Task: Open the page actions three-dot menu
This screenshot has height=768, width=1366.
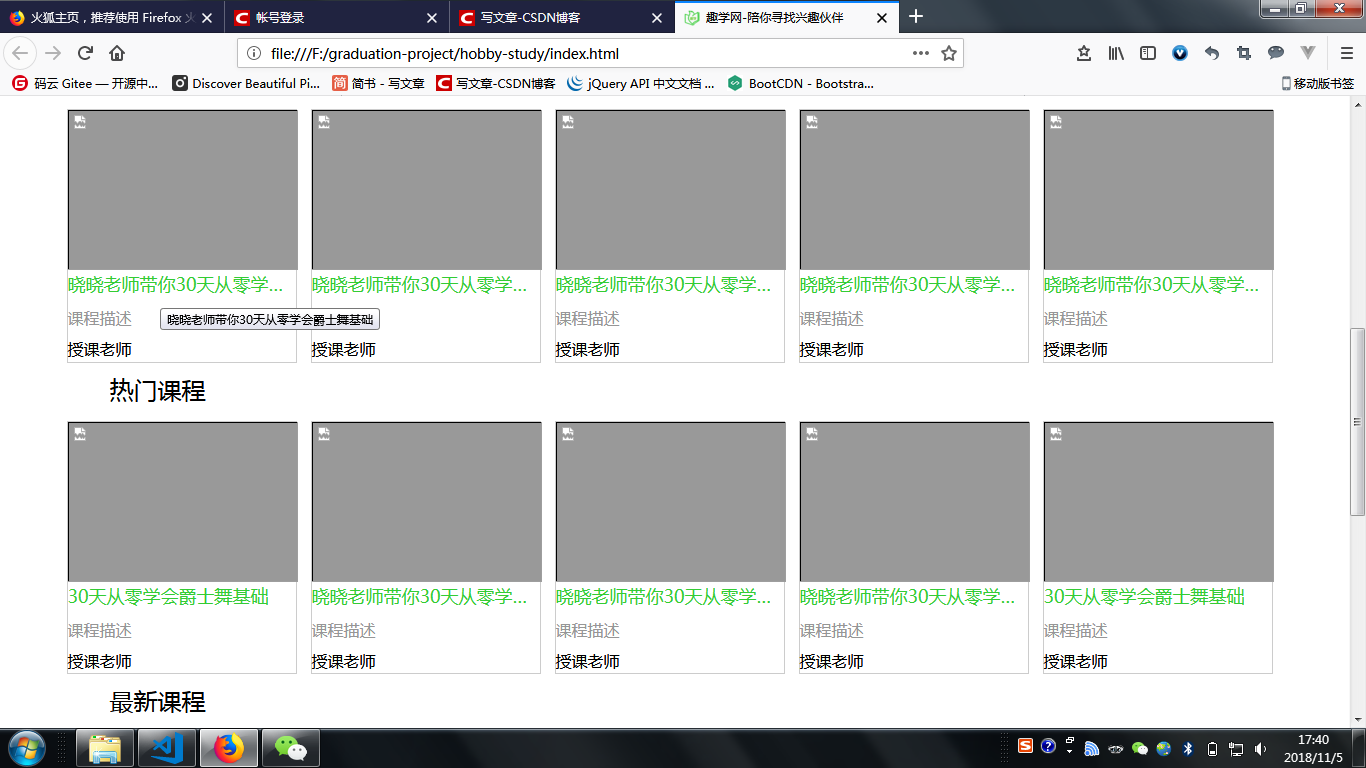Action: (921, 53)
